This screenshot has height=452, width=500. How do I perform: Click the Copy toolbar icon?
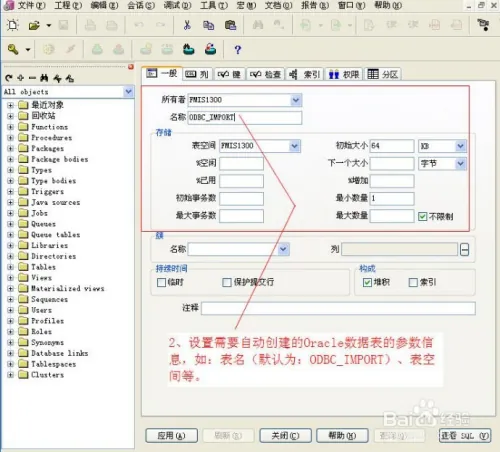coord(209,25)
